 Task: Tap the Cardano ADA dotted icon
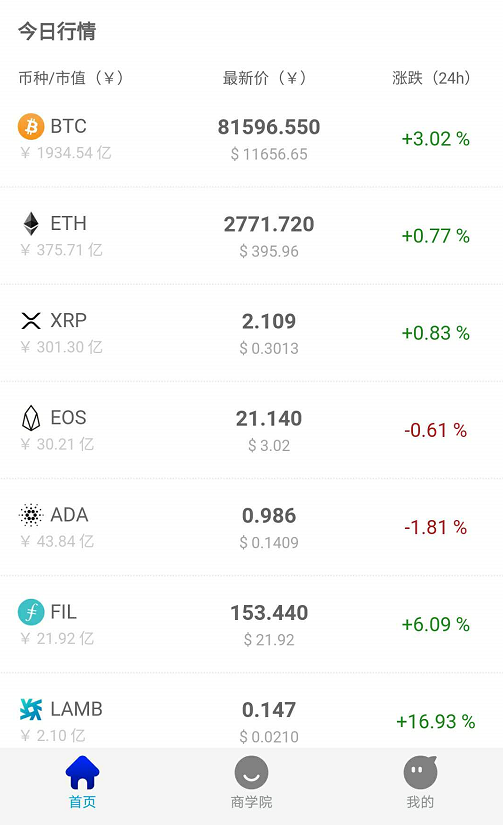pyautogui.click(x=31, y=515)
